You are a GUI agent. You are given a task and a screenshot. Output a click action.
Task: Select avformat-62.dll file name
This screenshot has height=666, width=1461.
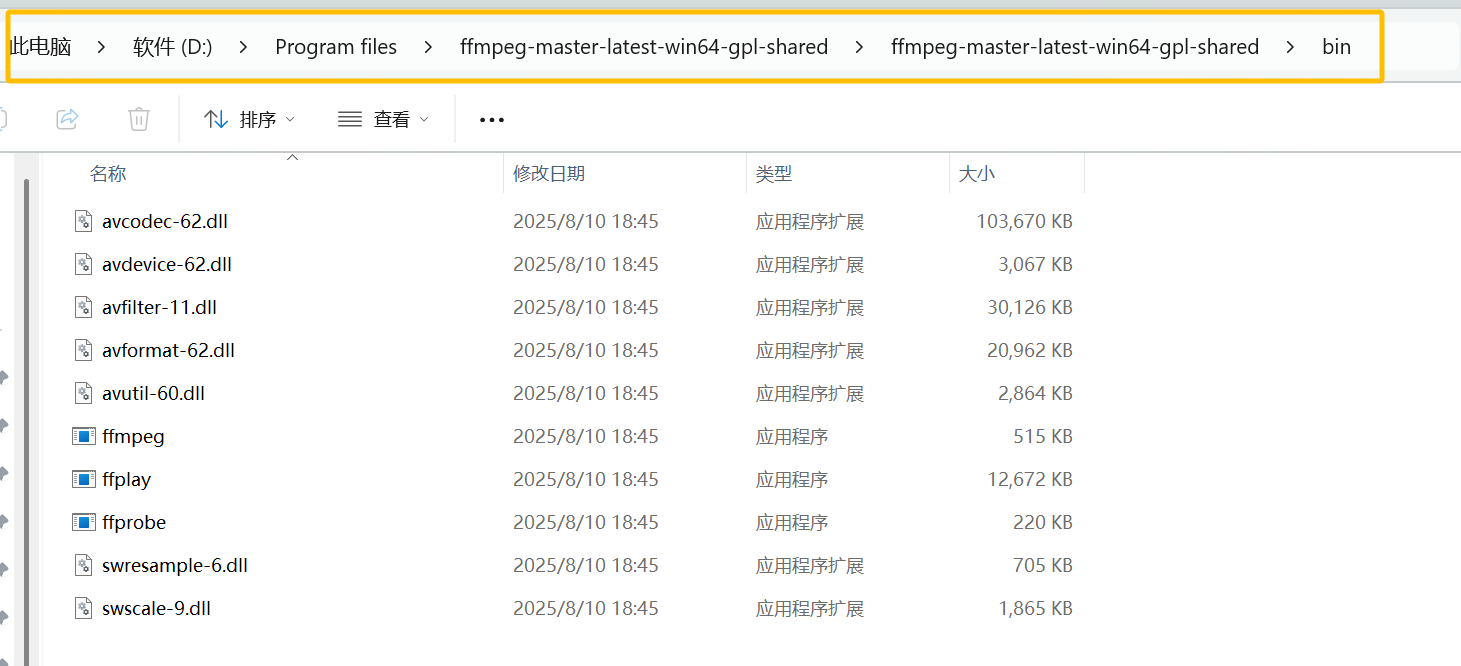pos(168,350)
